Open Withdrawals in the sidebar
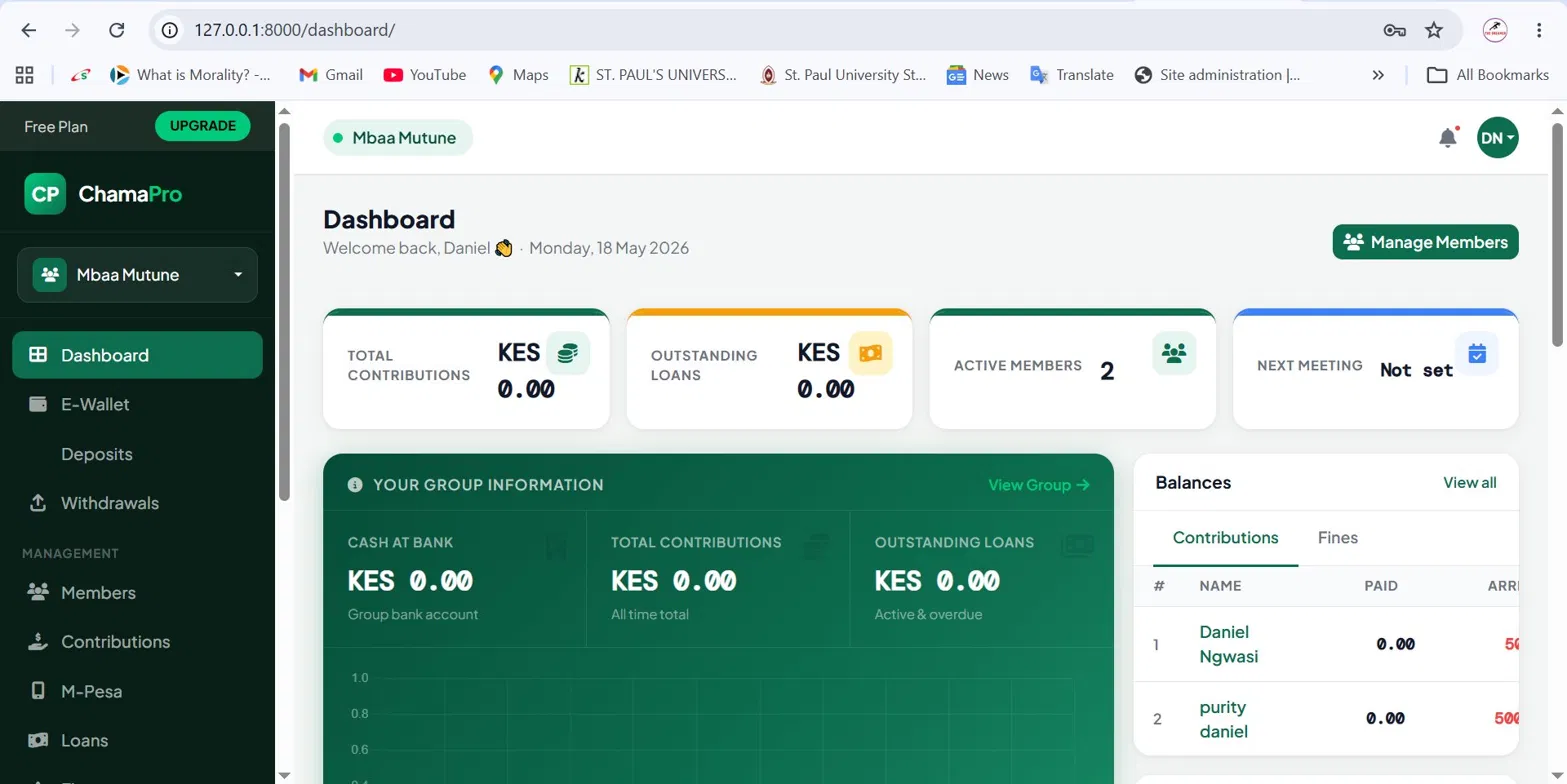Viewport: 1567px width, 784px height. (x=137, y=503)
